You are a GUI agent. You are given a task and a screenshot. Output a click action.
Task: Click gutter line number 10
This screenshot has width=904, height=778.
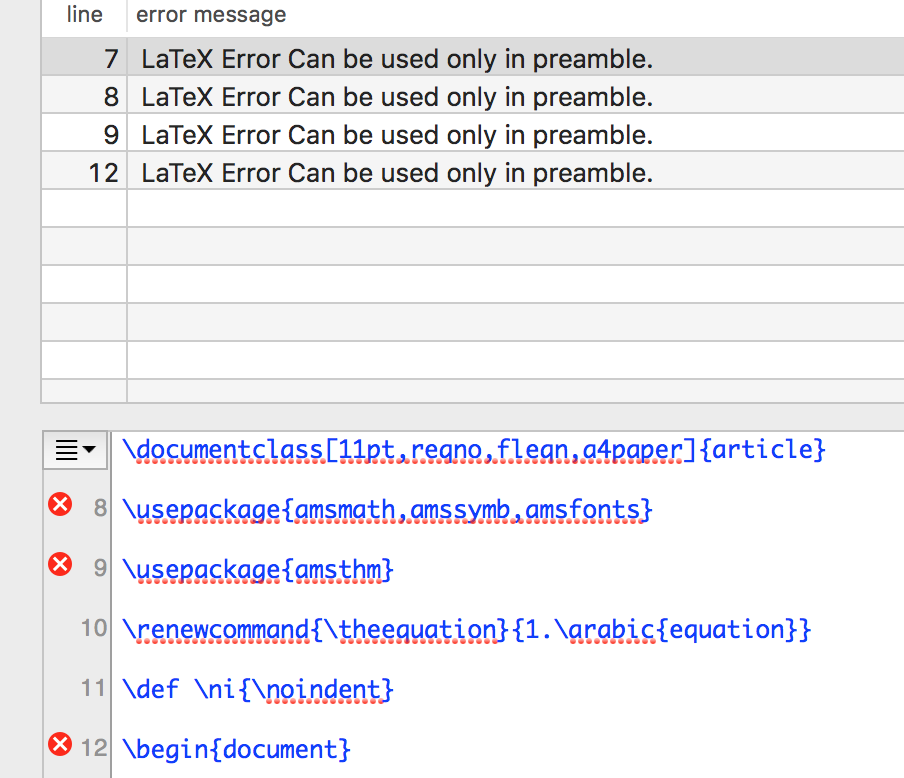click(x=93, y=628)
